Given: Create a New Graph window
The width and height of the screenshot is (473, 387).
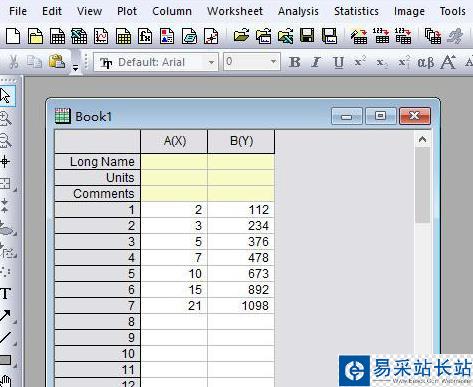Looking at the screenshot, I should click(101, 36).
